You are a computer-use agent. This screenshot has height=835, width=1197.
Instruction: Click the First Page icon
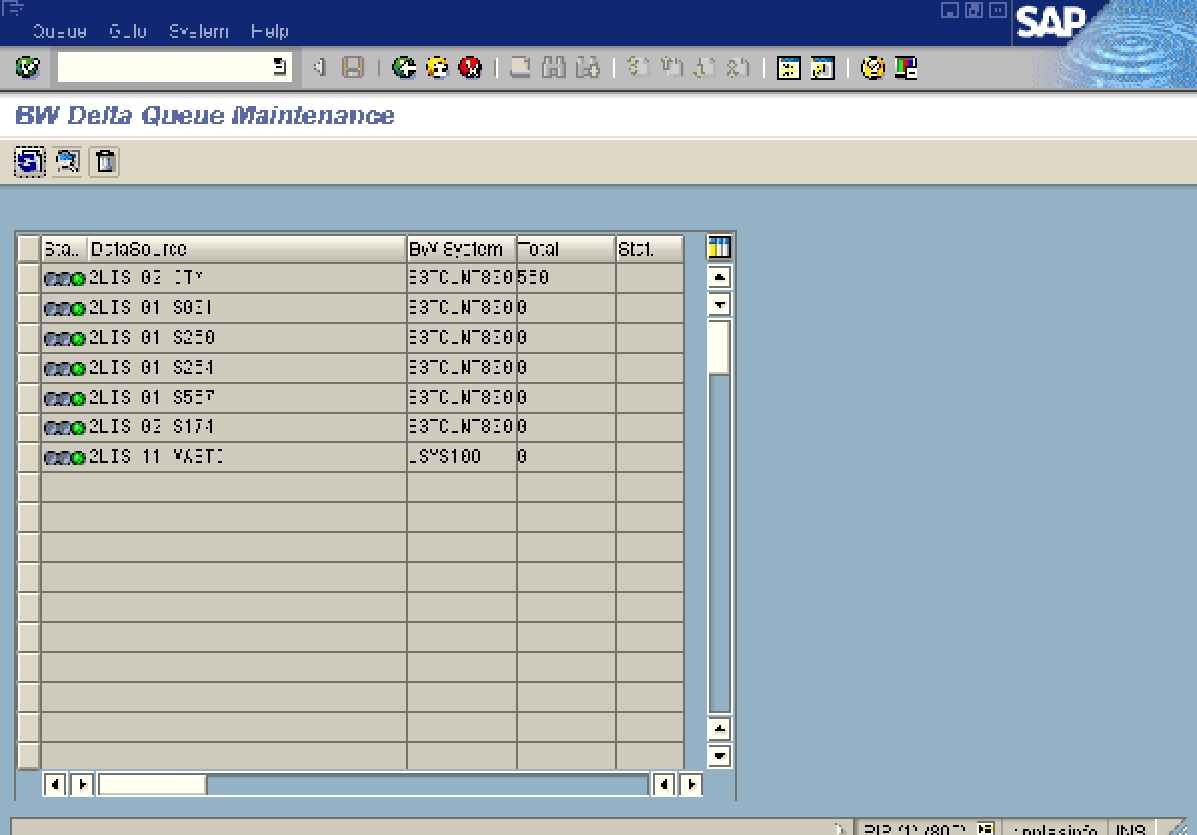(x=637, y=67)
